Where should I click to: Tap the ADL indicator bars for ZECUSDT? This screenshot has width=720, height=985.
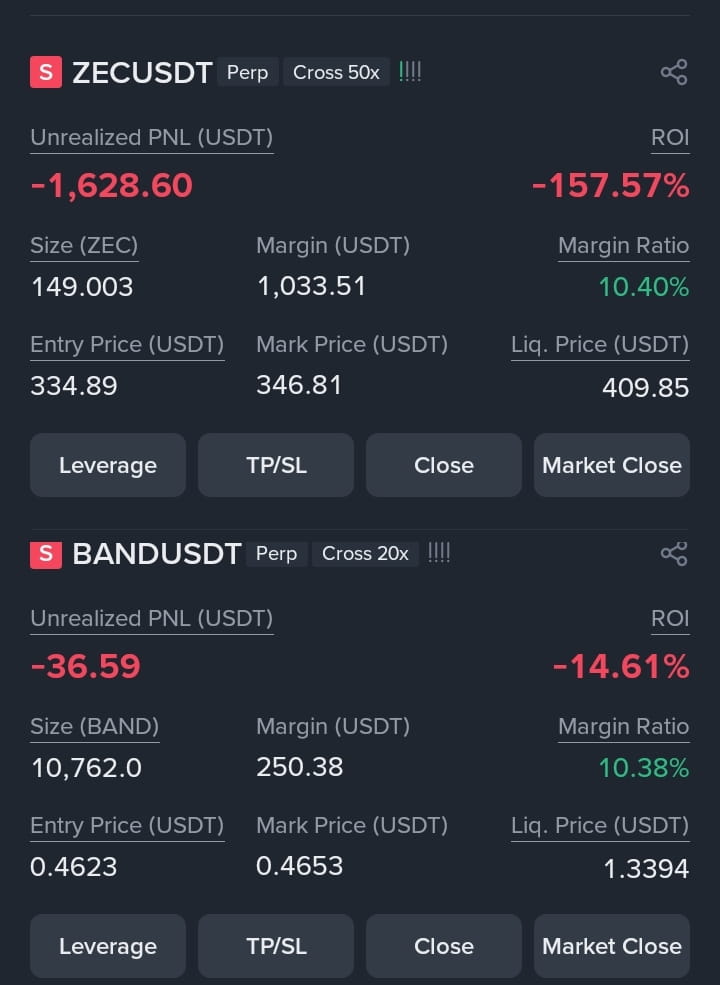point(410,72)
